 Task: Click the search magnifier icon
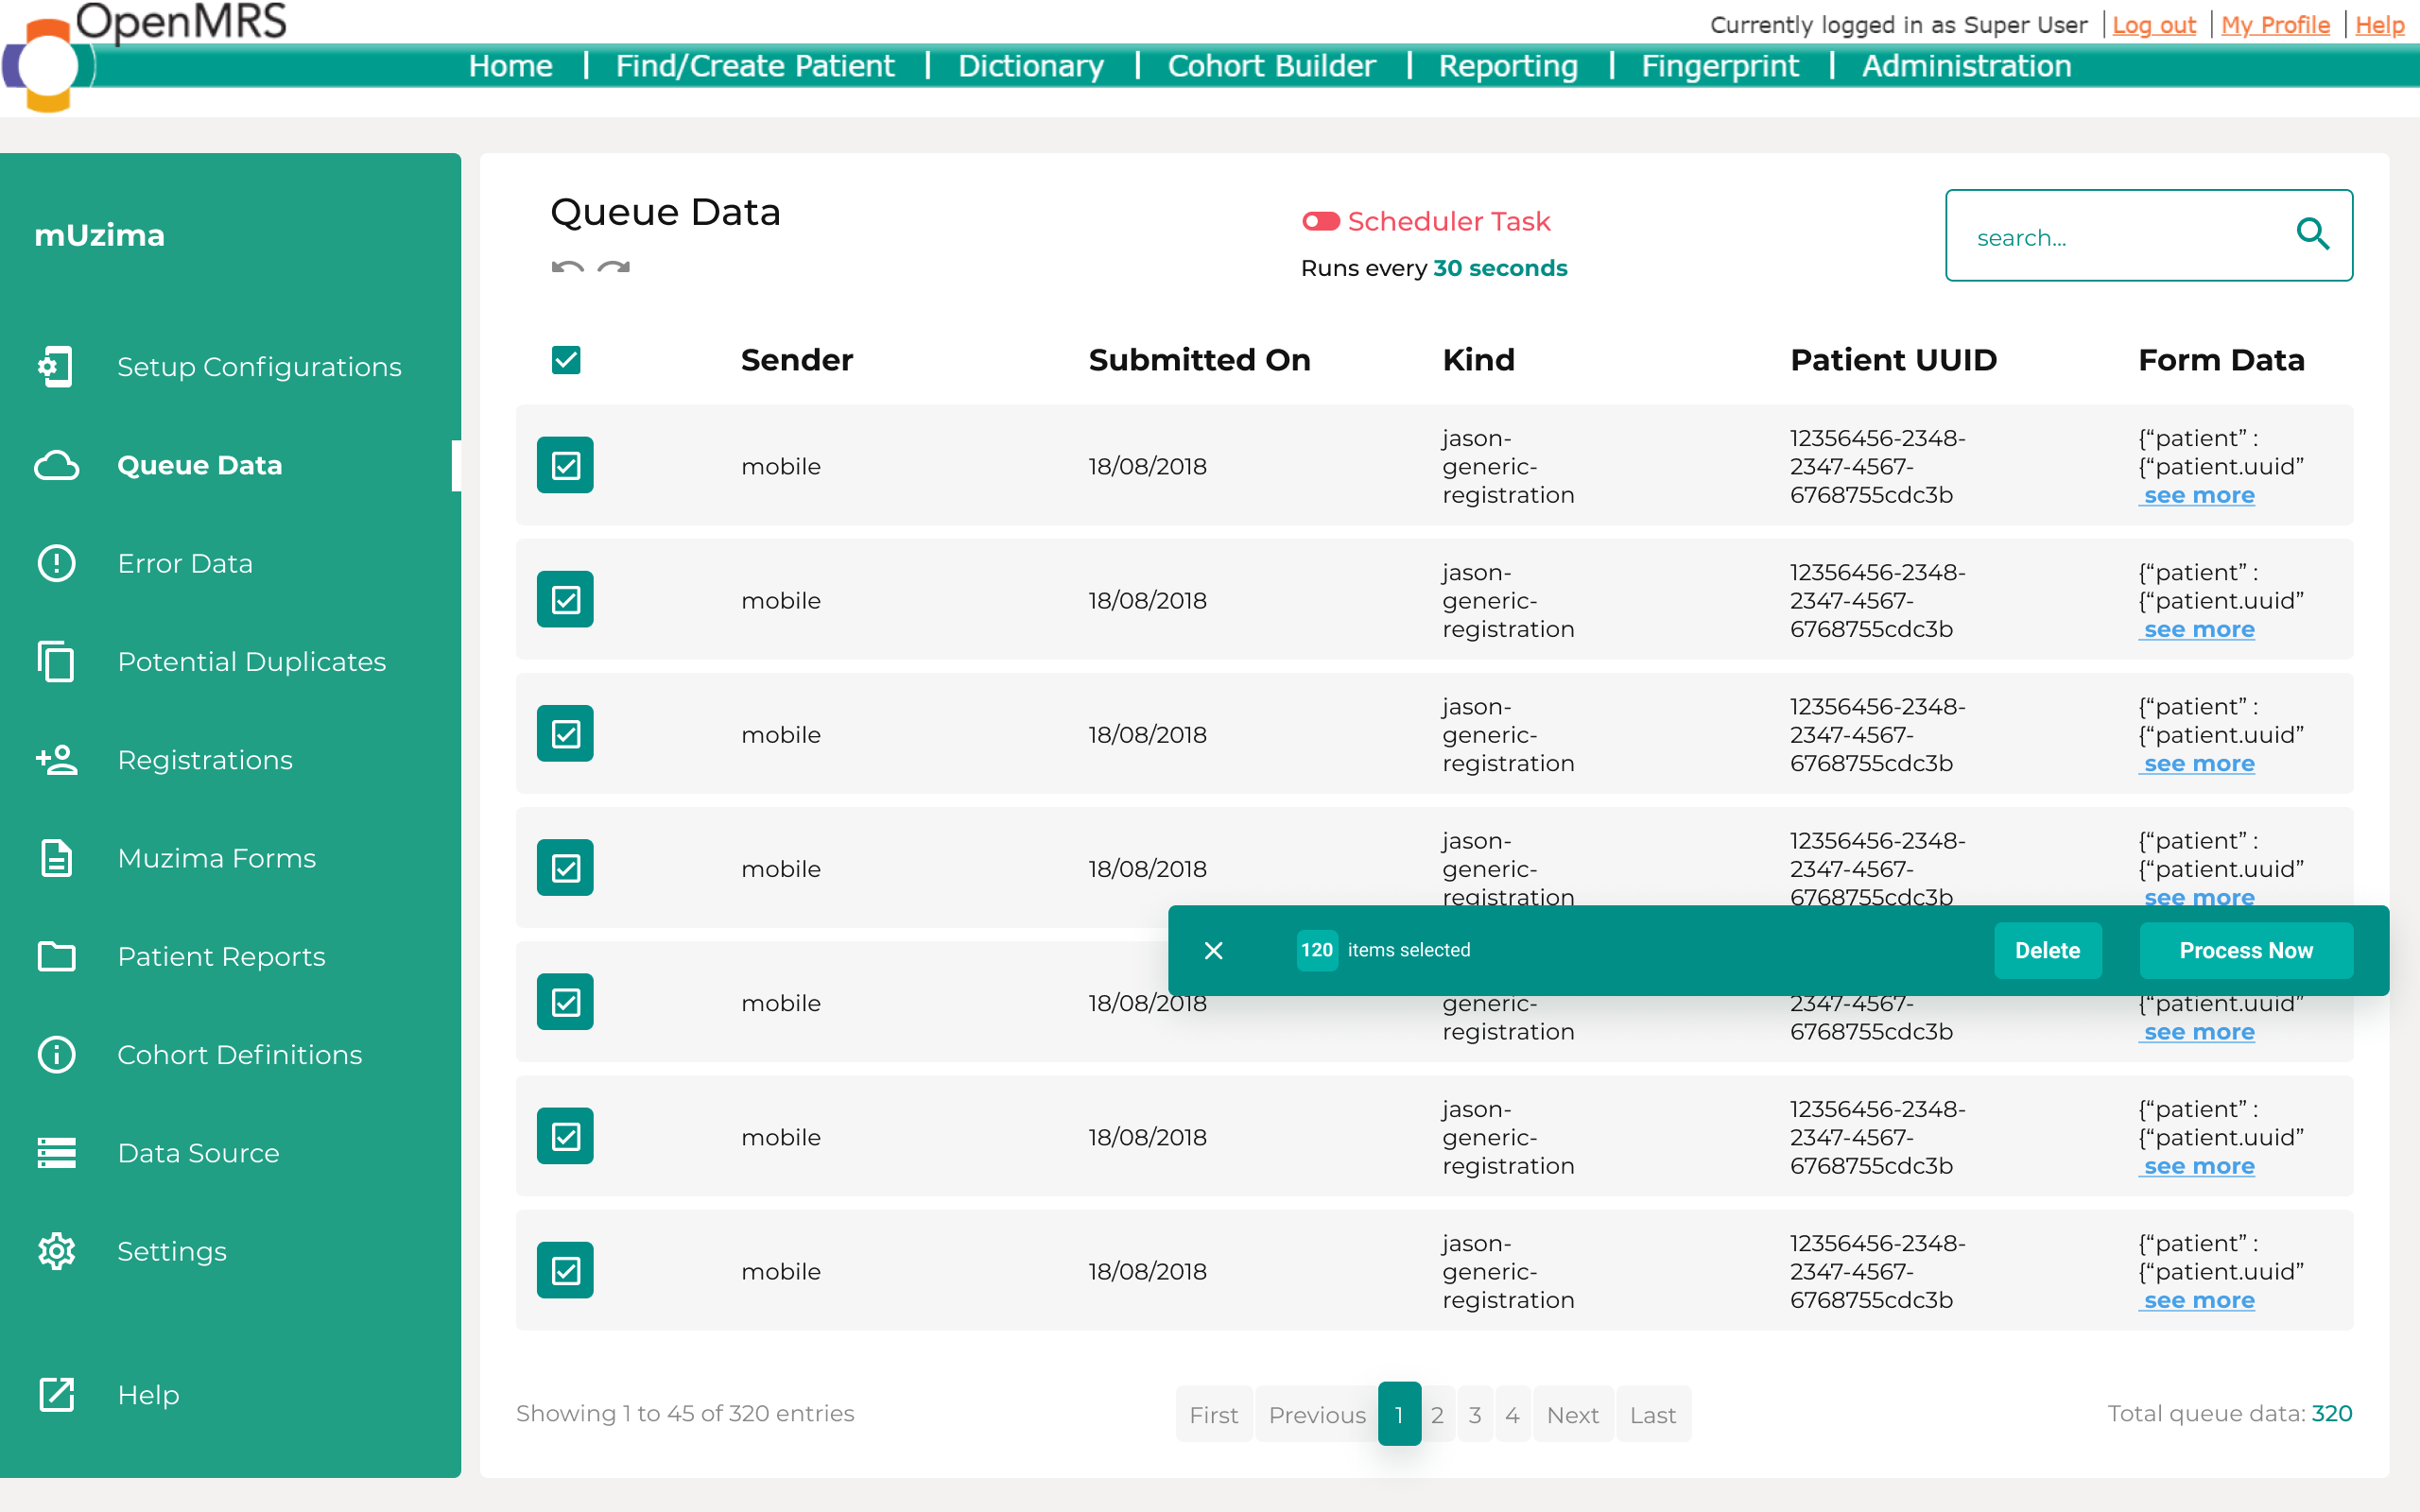tap(2312, 235)
